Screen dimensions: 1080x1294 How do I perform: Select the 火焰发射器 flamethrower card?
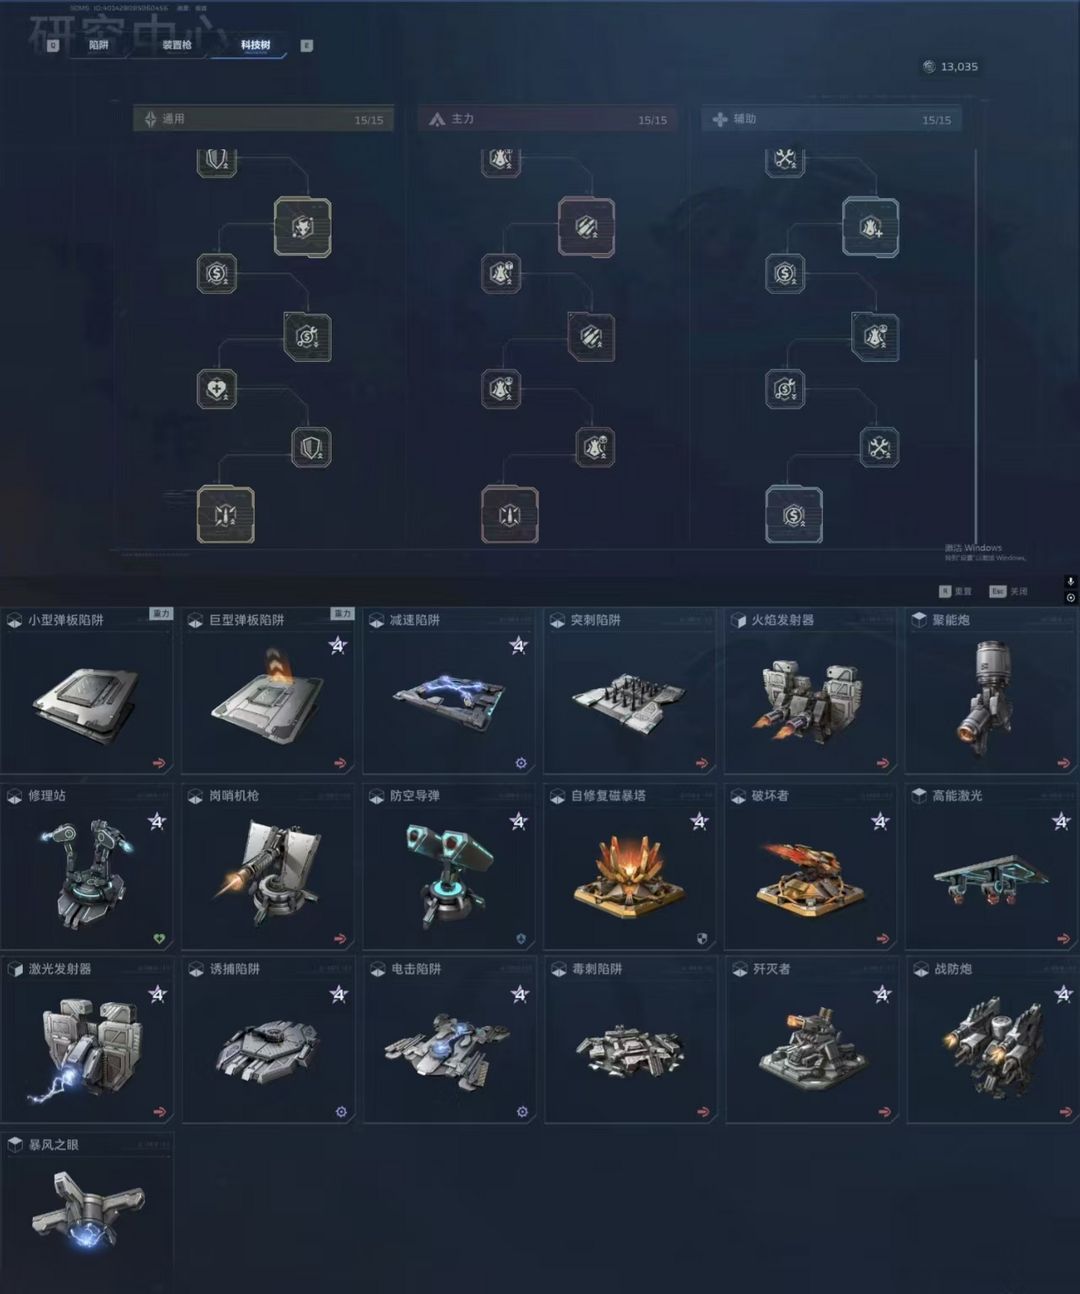click(x=811, y=691)
